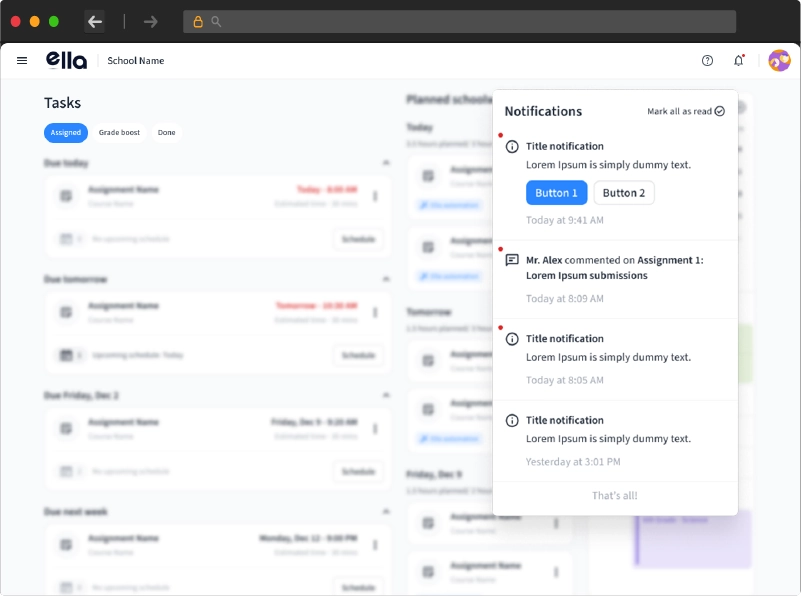The width and height of the screenshot is (801, 596).
Task: Click the ella logo
Action: pos(66,60)
